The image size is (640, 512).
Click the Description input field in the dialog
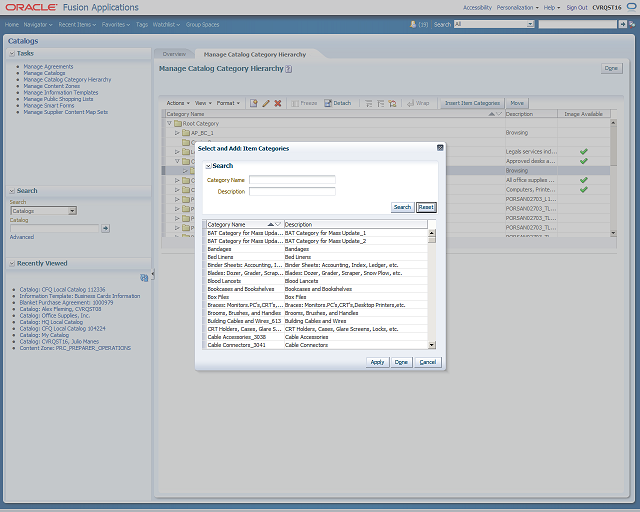(x=292, y=191)
